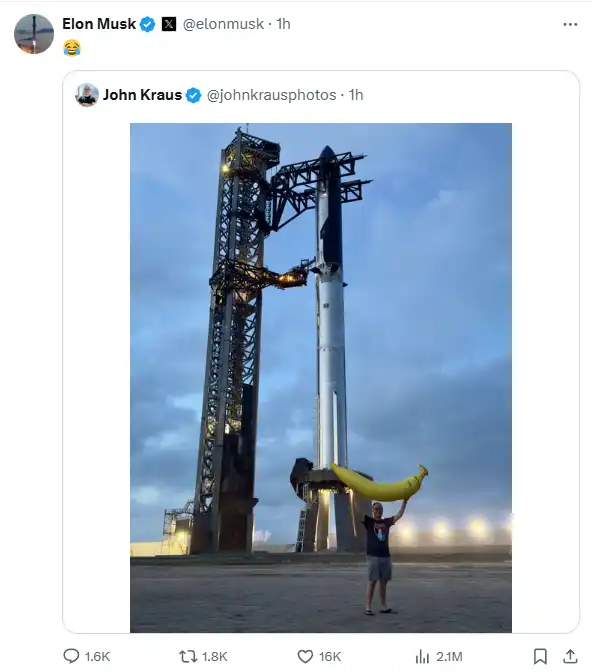The height and width of the screenshot is (672, 592).
Task: Open the rocket and banana photo
Action: (321, 378)
